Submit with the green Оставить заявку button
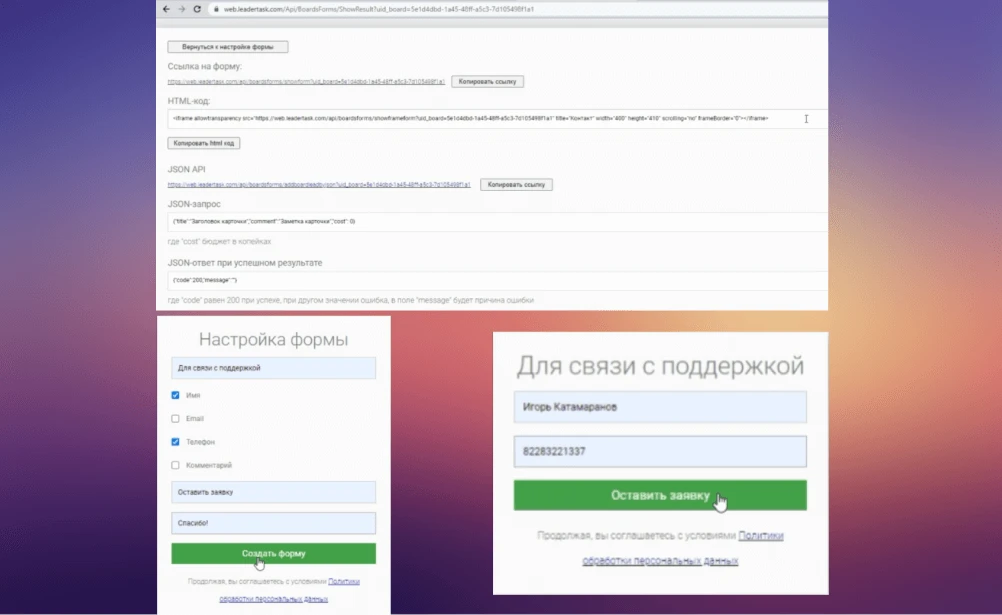 click(660, 495)
